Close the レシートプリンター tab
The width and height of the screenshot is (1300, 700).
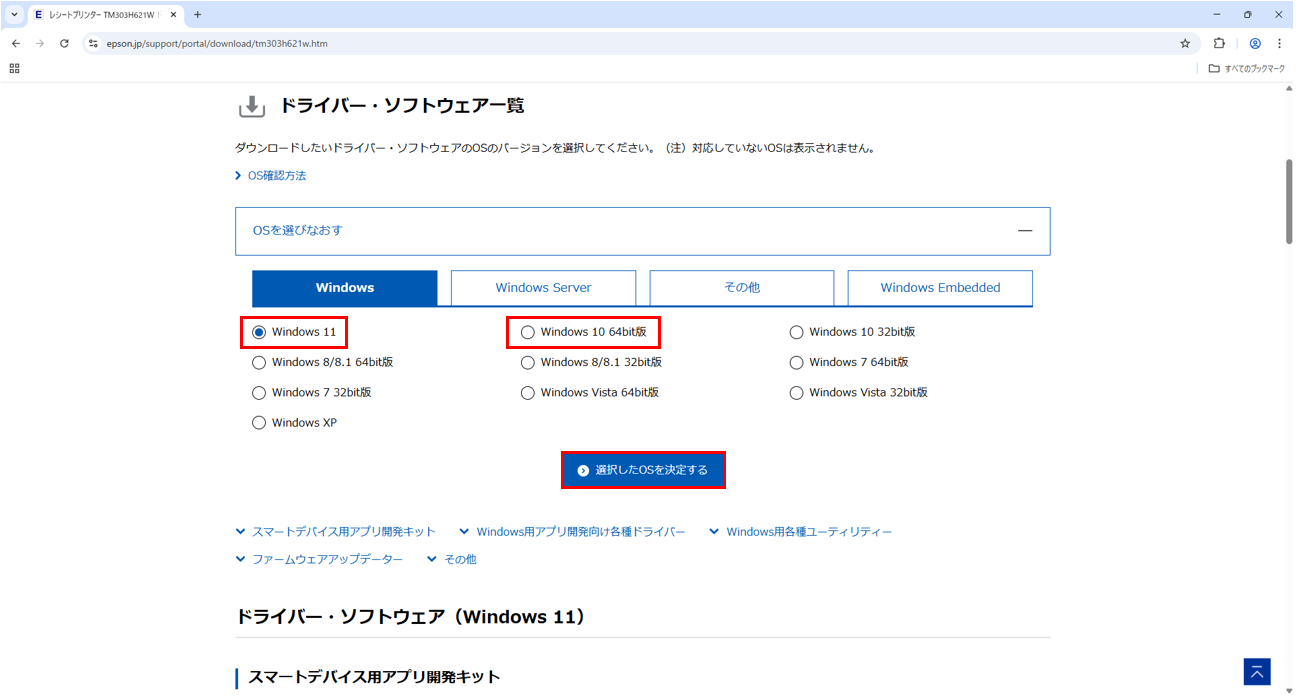click(173, 15)
